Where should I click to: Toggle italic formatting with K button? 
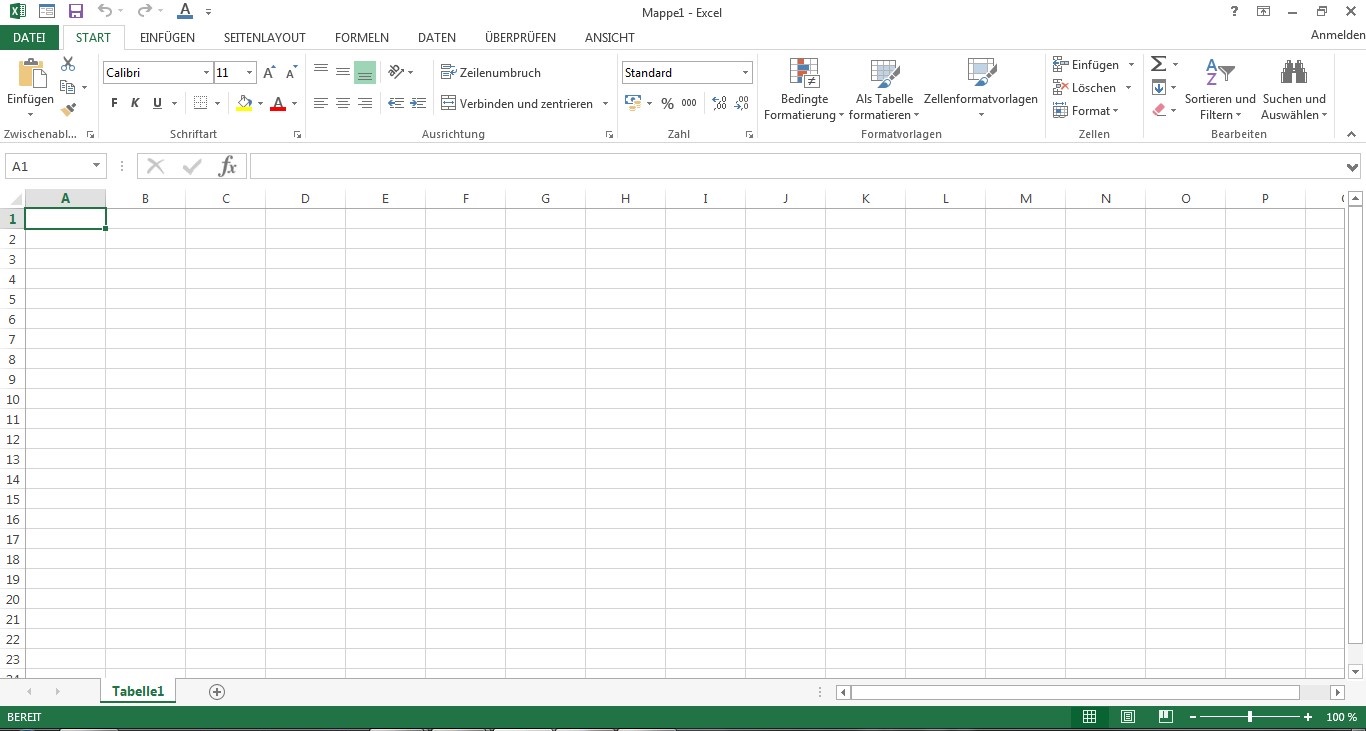point(135,103)
